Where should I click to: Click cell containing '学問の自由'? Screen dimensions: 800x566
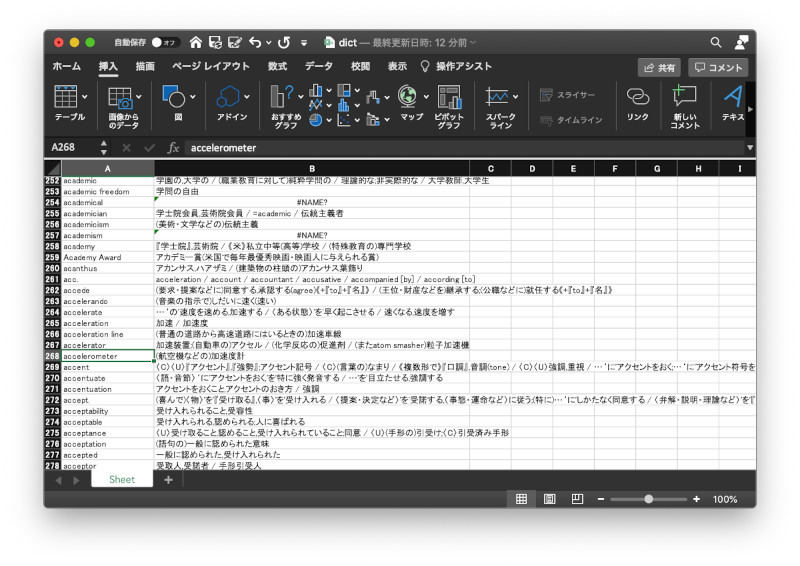click(312, 191)
